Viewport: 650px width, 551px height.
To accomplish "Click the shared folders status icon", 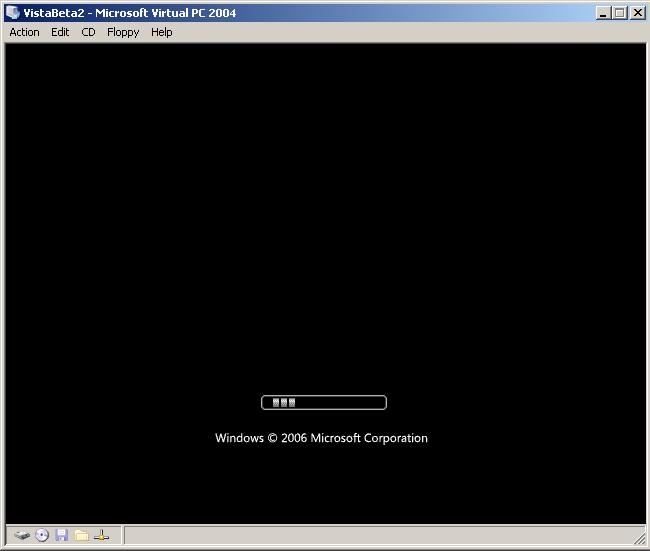I will tap(82, 535).
